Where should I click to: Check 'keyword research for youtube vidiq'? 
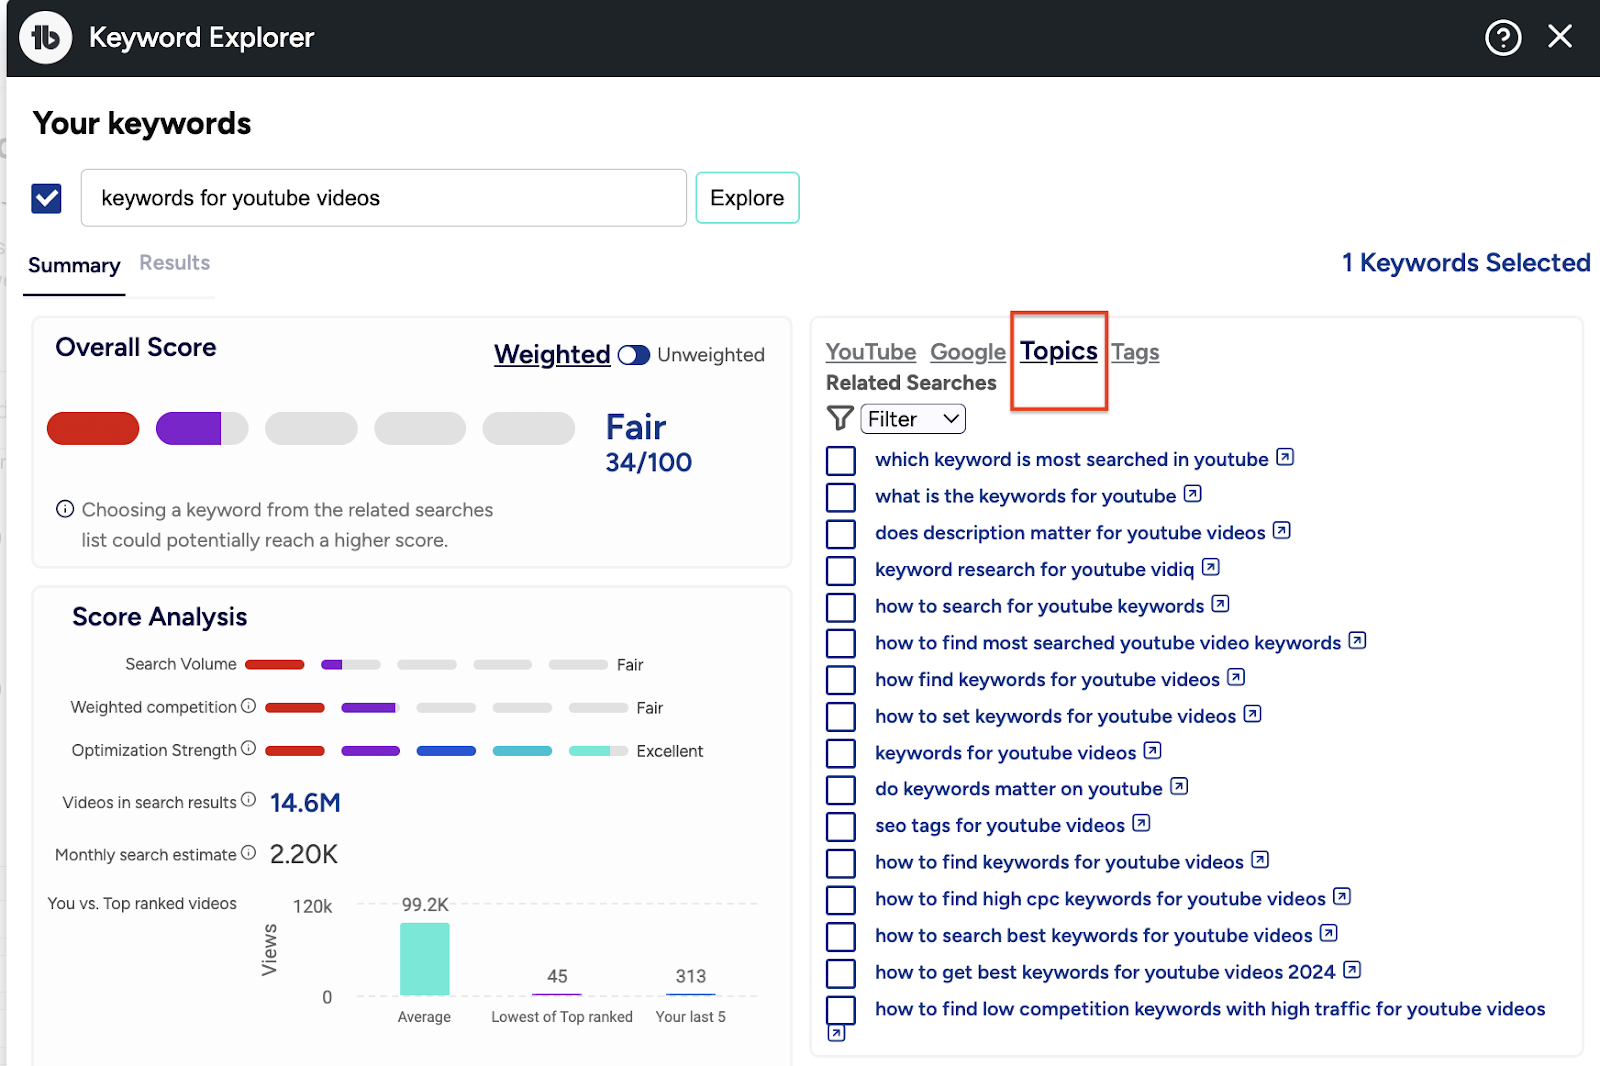coord(841,571)
